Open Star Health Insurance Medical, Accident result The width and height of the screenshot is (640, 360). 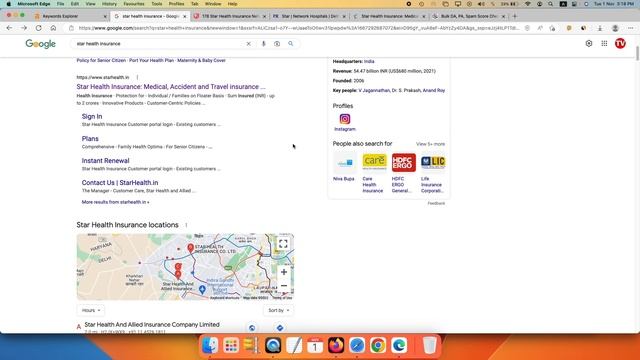click(171, 87)
